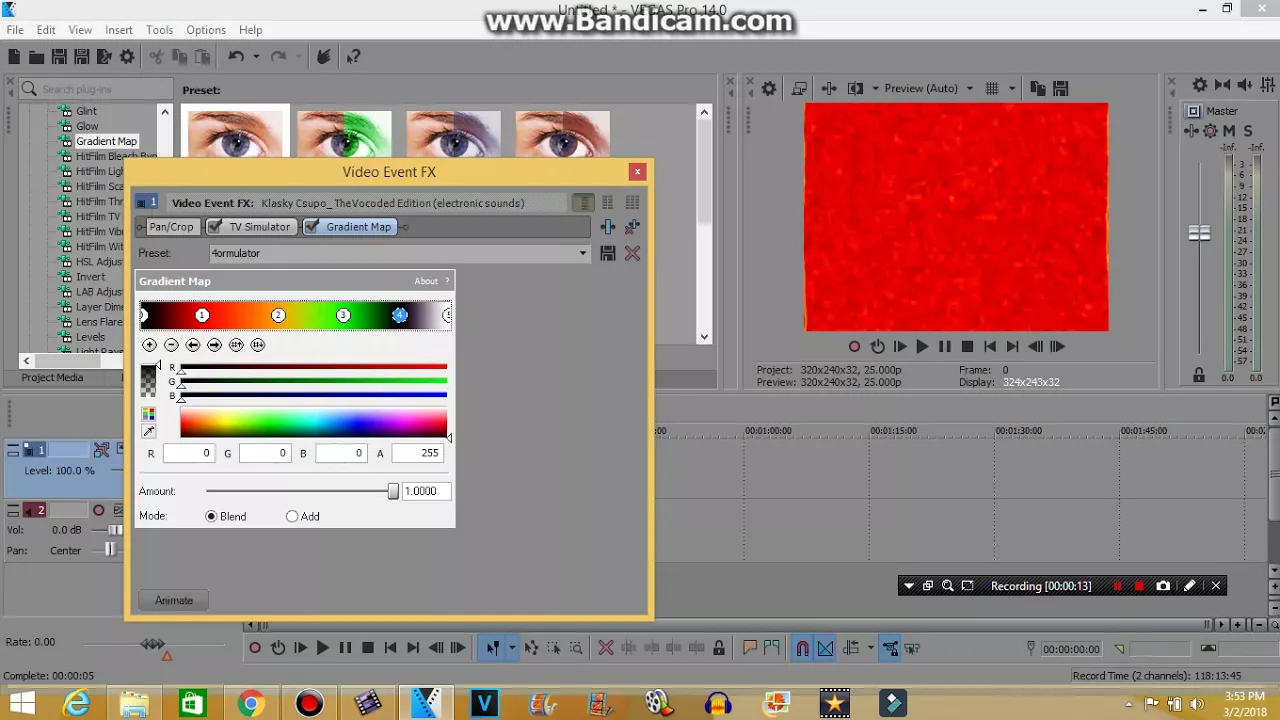Image resolution: width=1280 pixels, height=720 pixels.
Task: Click the What's This help icon
Action: pos(353,57)
